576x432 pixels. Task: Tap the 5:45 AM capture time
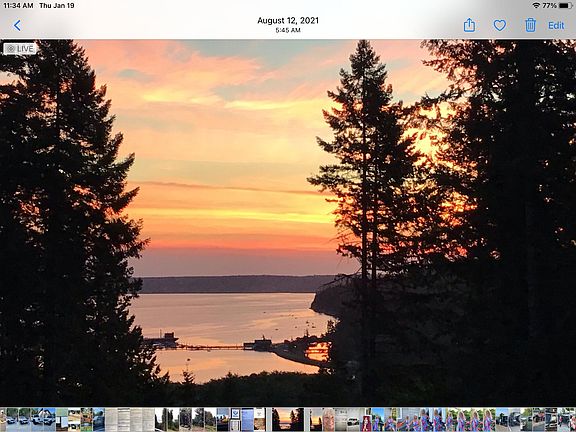tap(288, 30)
